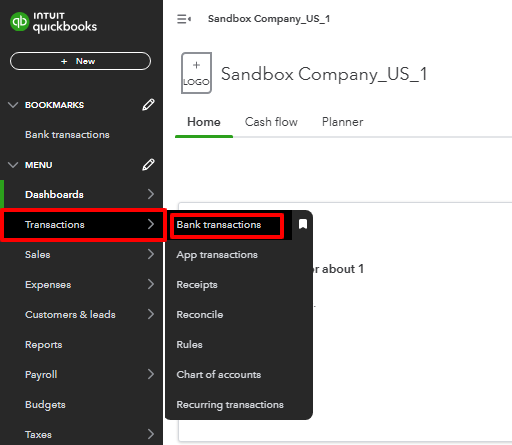Edit bookmarks with the pencil icon
The width and height of the screenshot is (512, 445).
[x=148, y=105]
